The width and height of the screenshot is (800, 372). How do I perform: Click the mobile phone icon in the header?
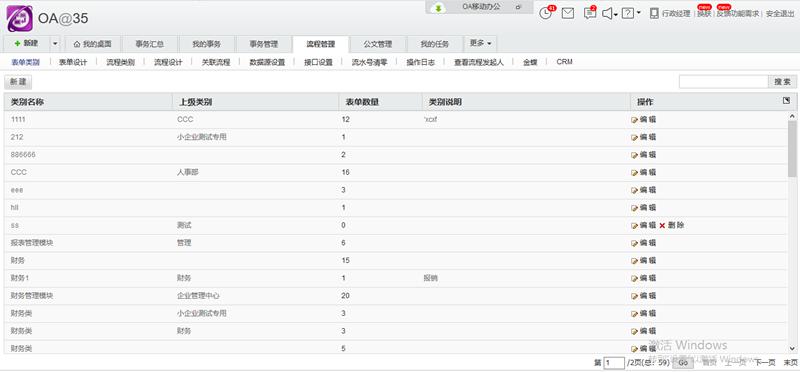654,14
